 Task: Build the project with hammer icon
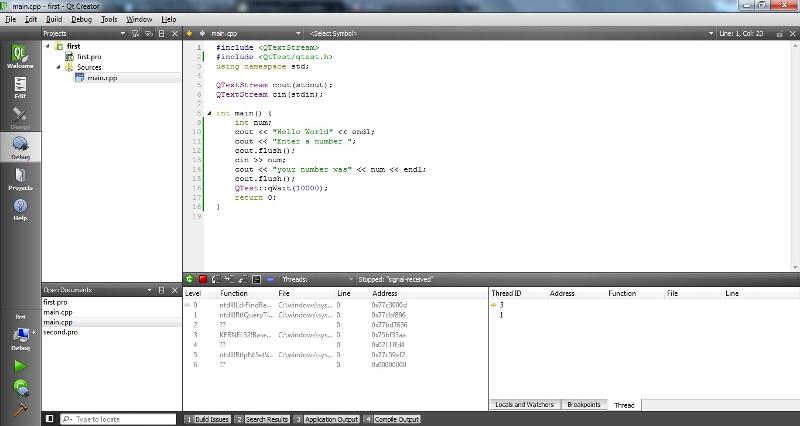tap(19, 409)
